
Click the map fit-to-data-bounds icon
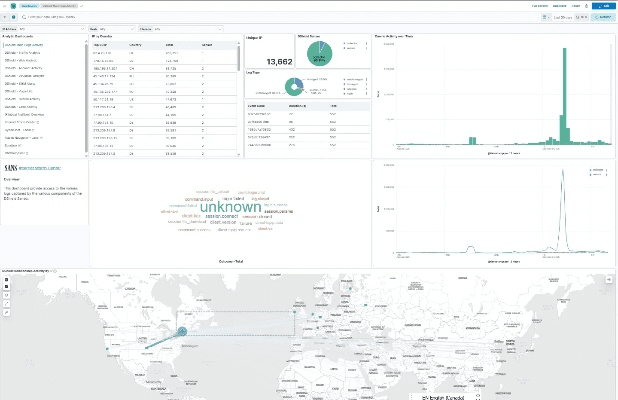(x=7, y=297)
